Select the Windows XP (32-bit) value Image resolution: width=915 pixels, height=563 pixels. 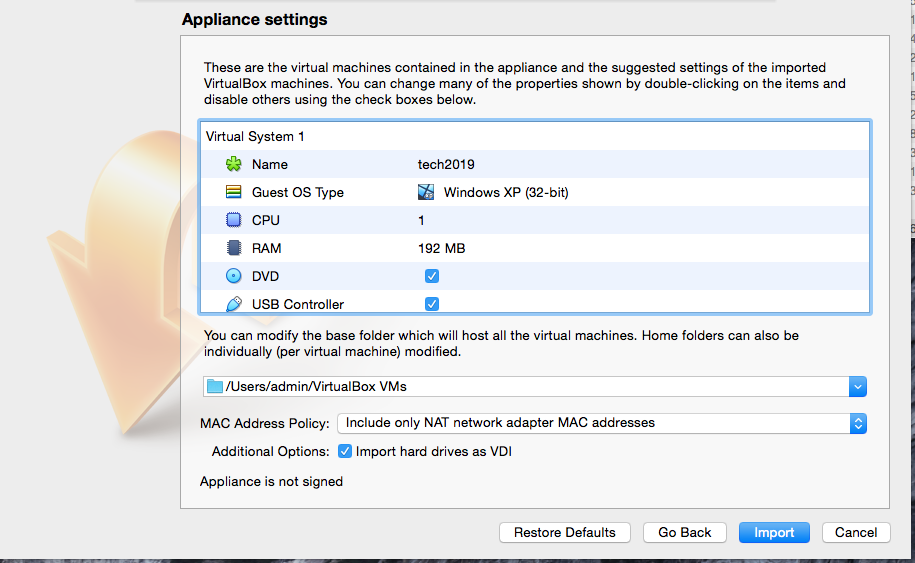(506, 193)
